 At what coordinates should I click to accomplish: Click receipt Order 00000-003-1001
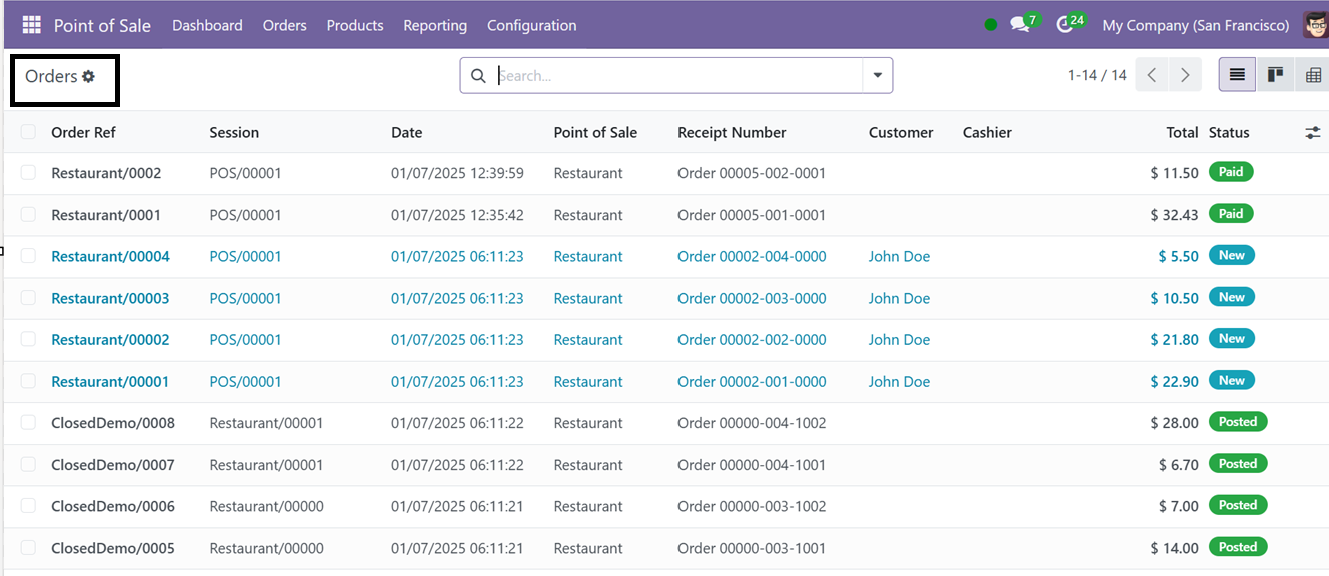(x=752, y=548)
